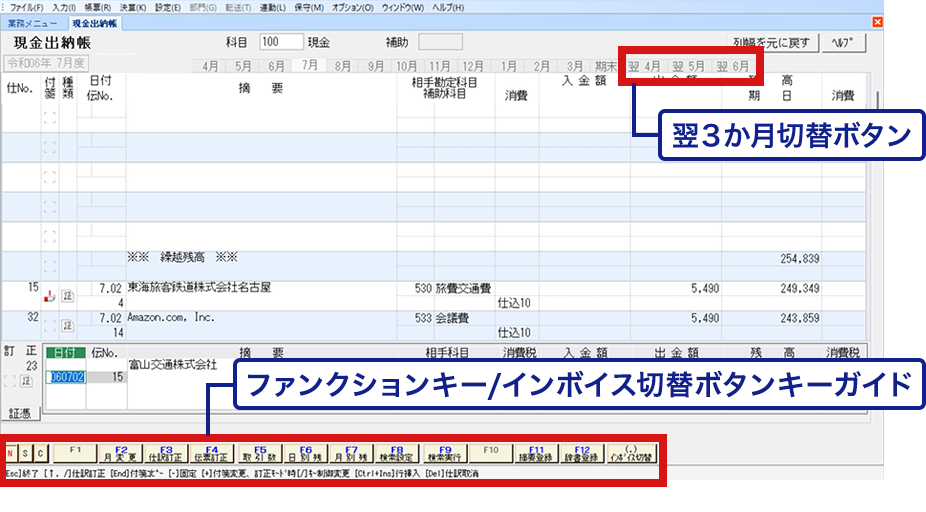
Task: Open the オプション(O) menu
Action: pos(352,7)
